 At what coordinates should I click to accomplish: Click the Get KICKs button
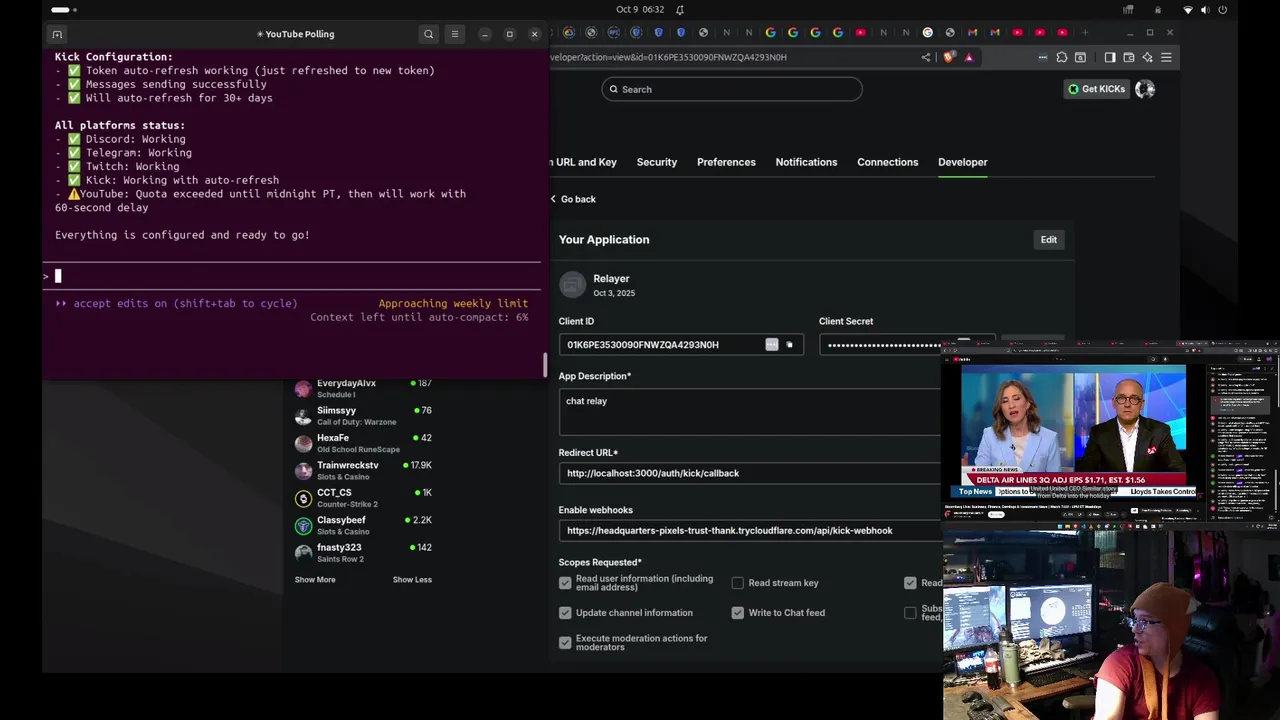[x=1097, y=89]
